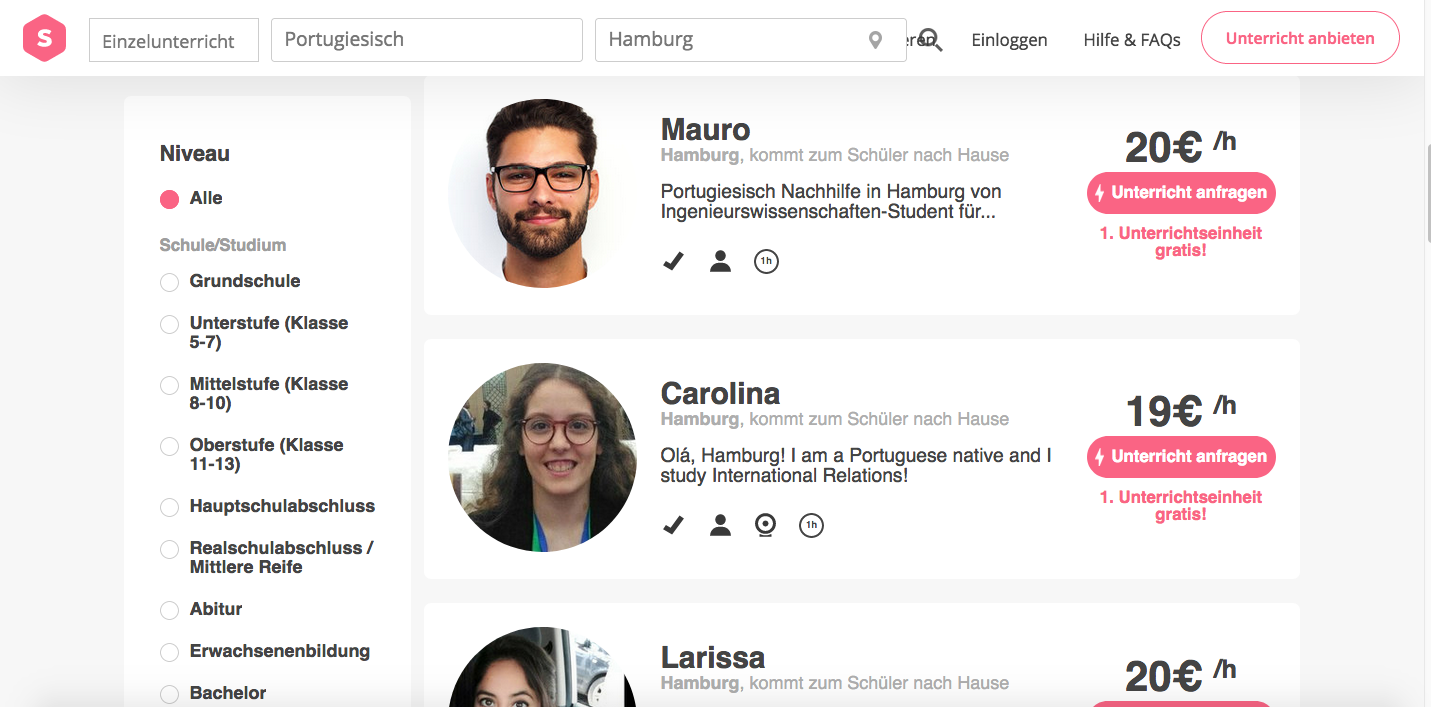Open the Hamburg location field

pos(735,40)
